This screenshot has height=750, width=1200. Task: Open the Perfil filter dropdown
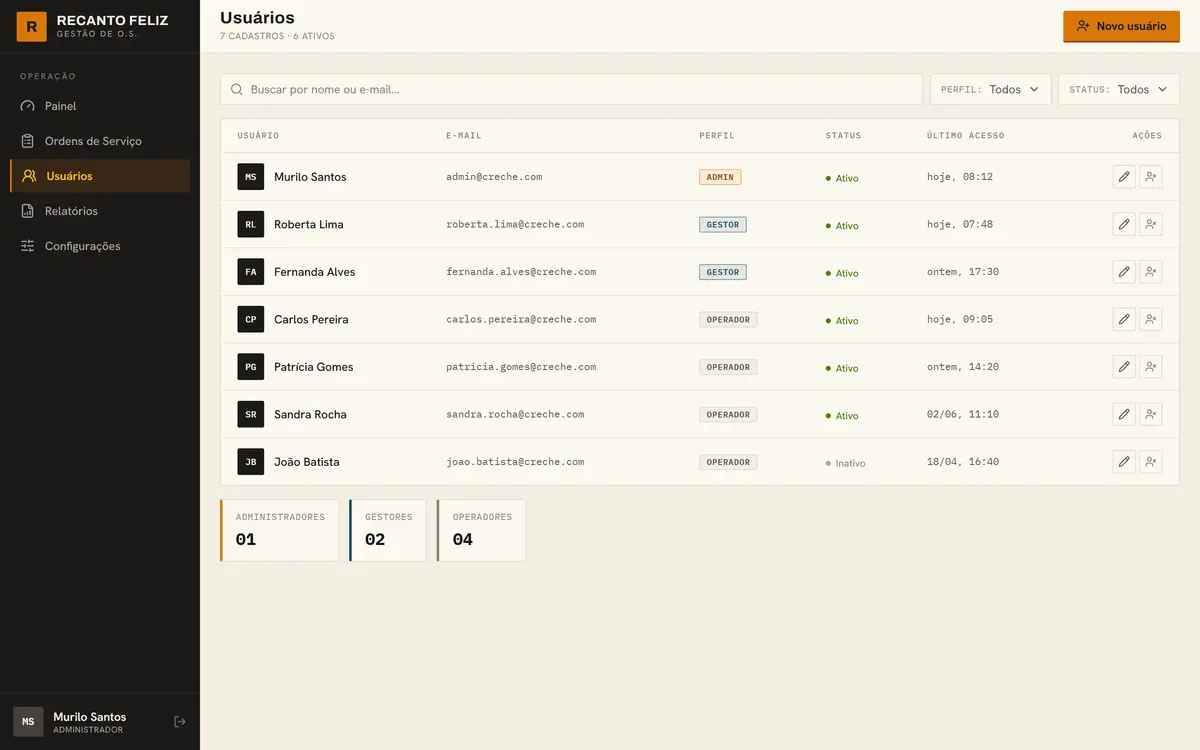pyautogui.click(x=991, y=89)
